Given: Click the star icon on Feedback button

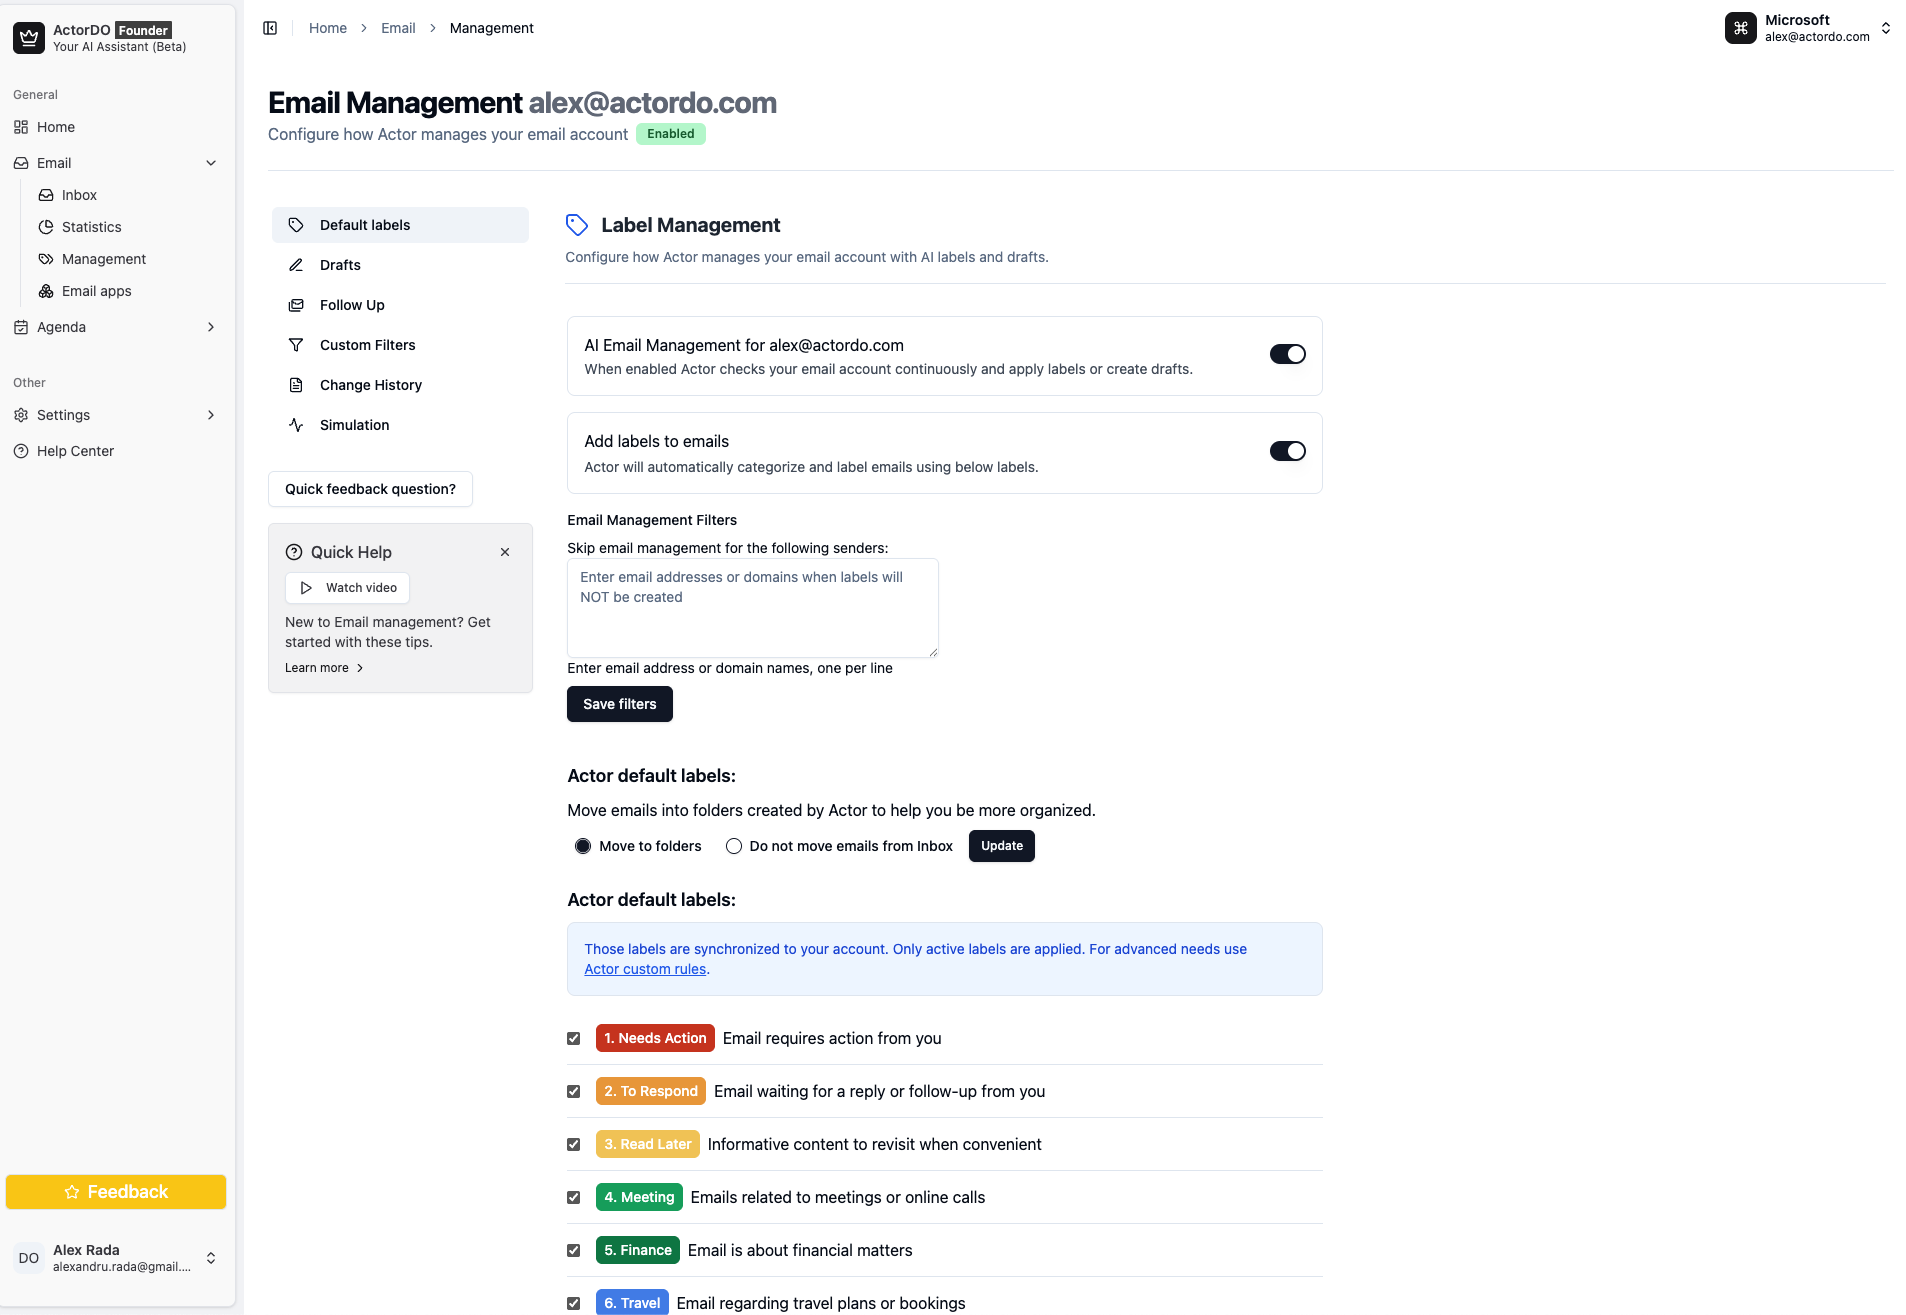Looking at the screenshot, I should click(72, 1192).
